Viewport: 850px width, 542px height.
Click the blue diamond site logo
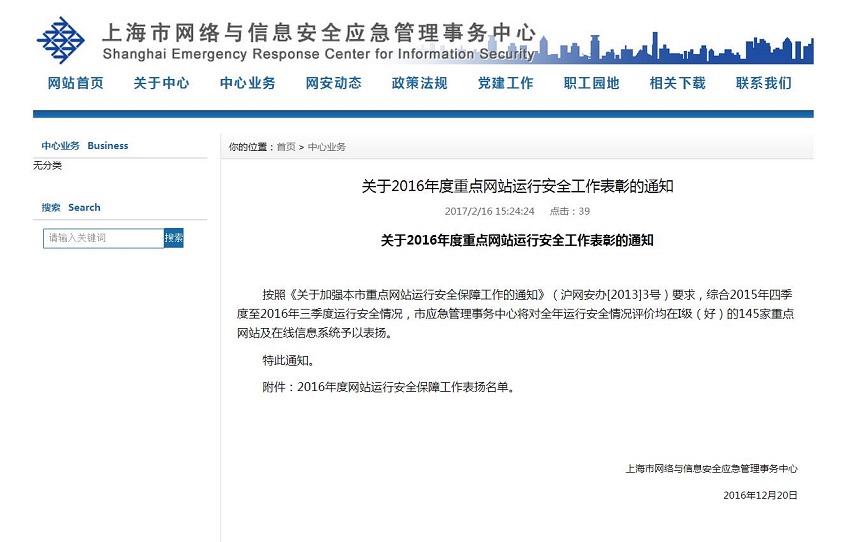[x=60, y=40]
